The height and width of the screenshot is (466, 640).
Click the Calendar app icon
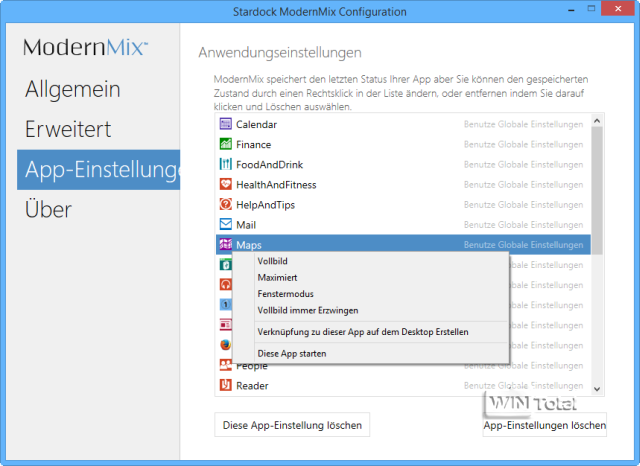(225, 124)
